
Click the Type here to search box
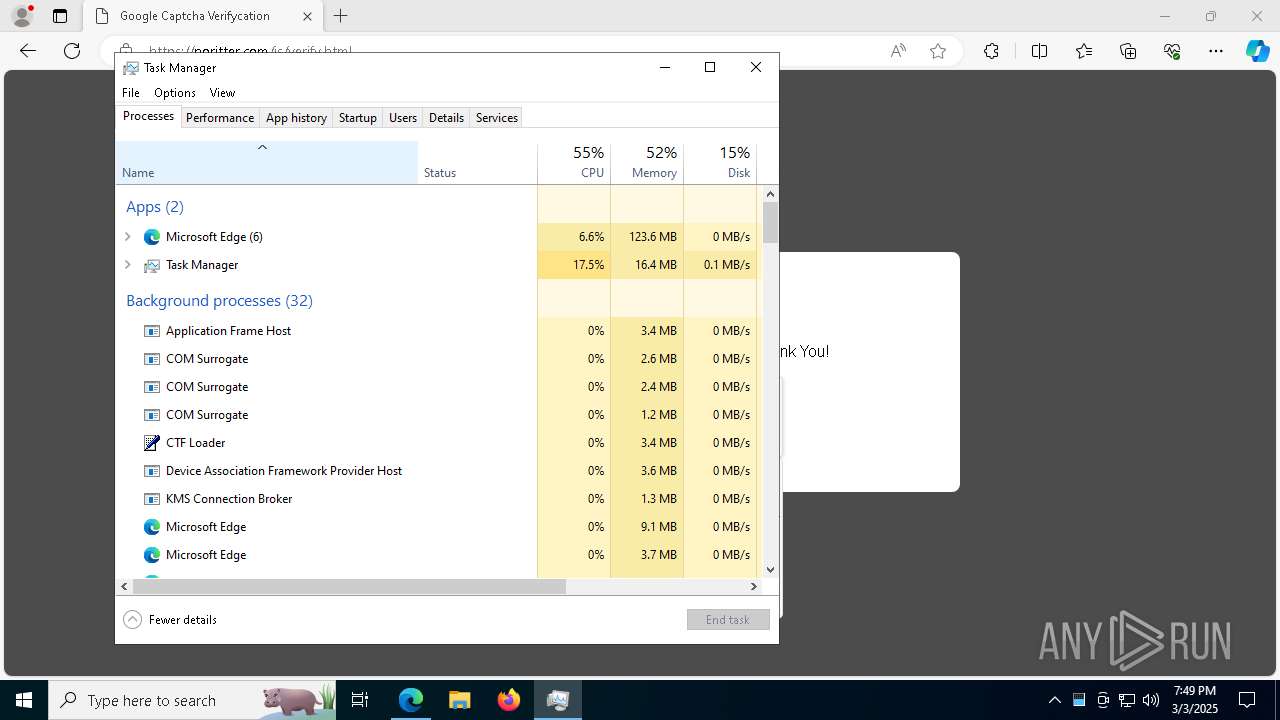tap(192, 700)
